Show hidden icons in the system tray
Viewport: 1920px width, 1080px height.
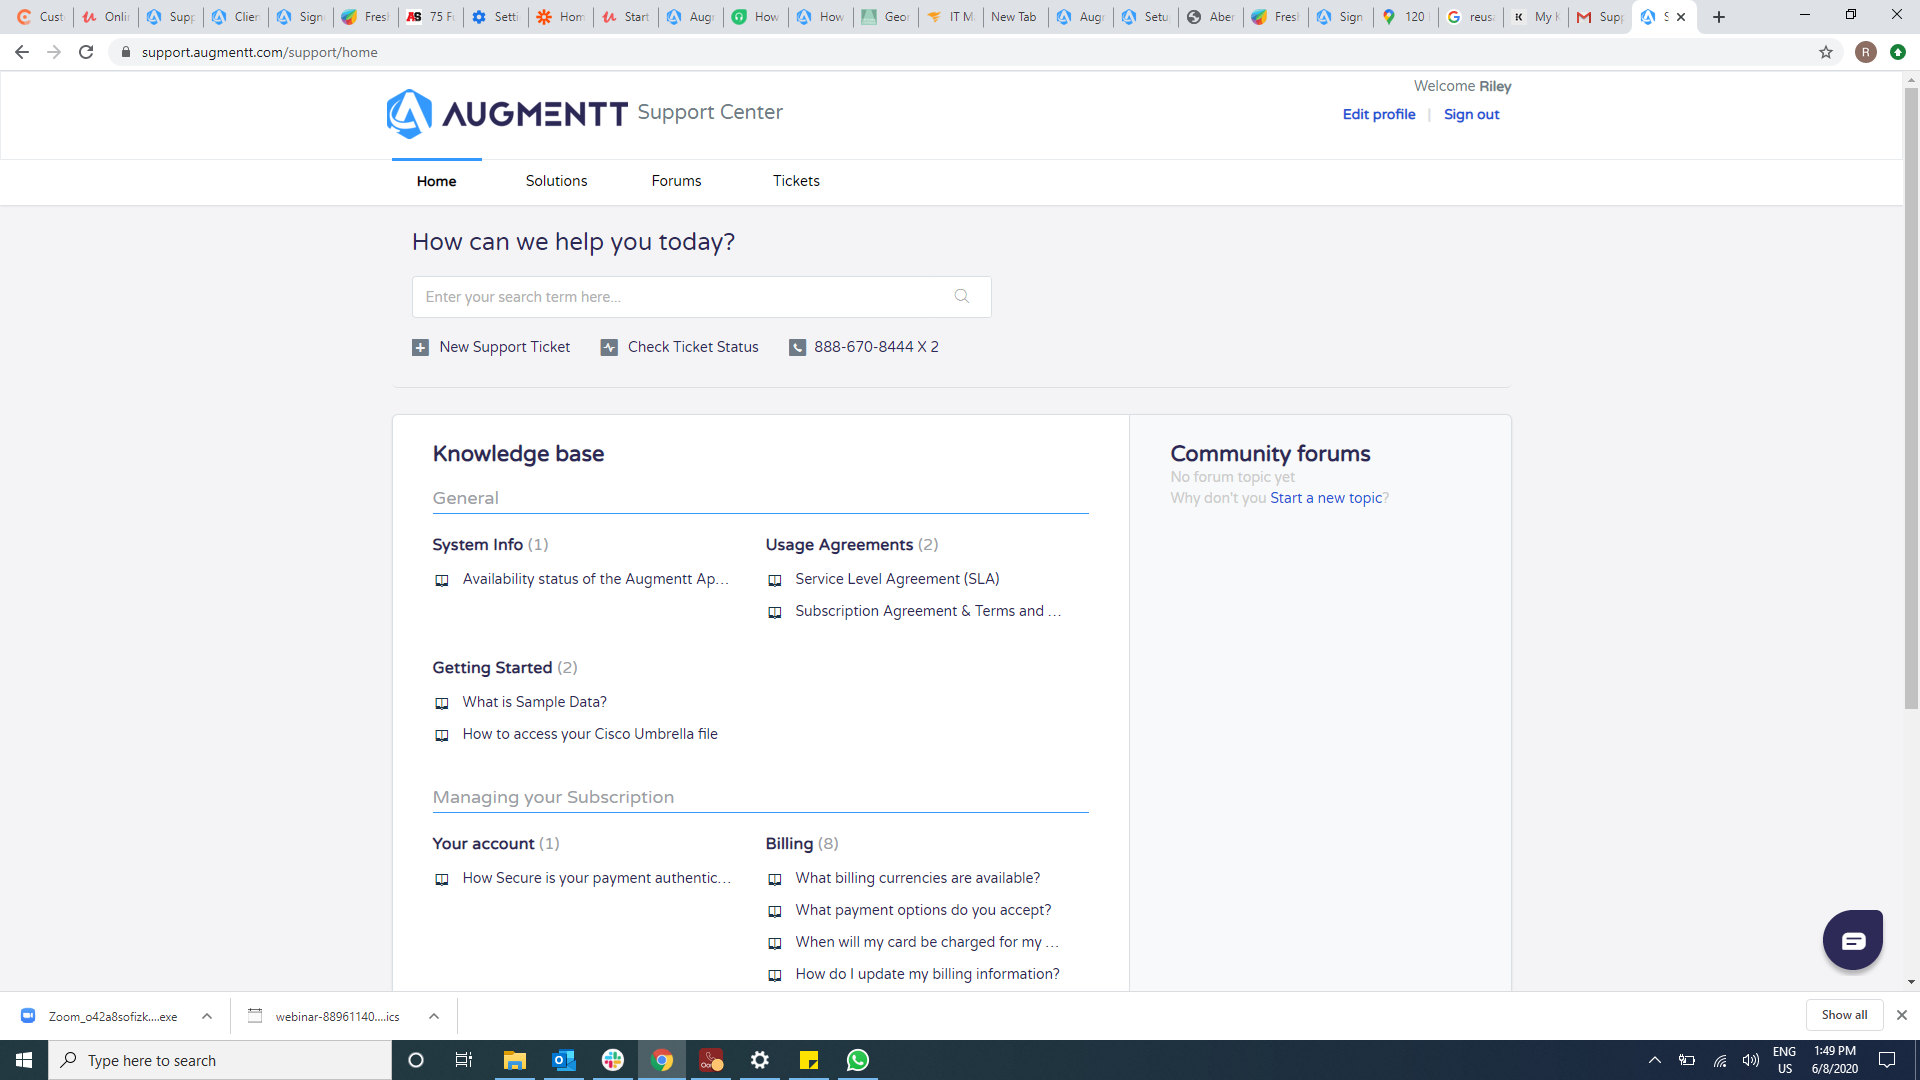pos(1656,1060)
